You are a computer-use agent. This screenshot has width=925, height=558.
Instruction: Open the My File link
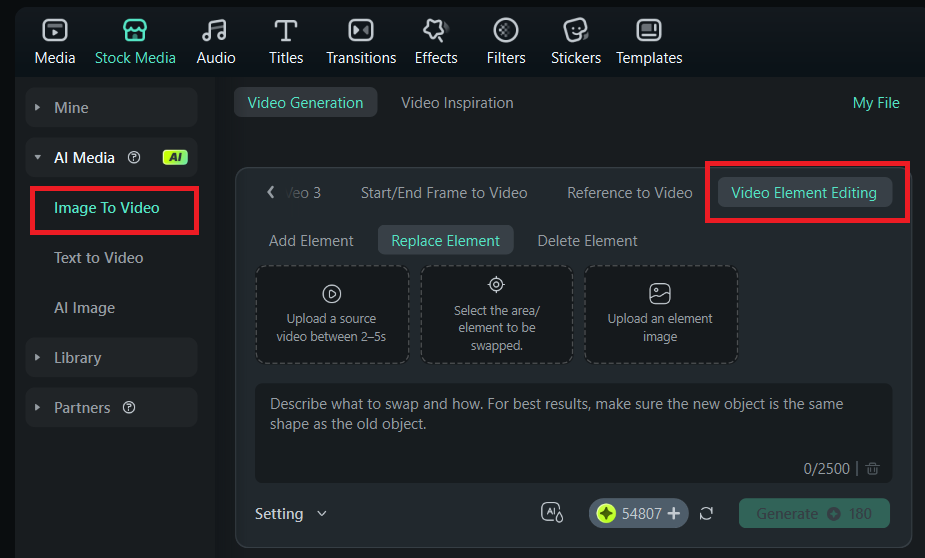(876, 103)
